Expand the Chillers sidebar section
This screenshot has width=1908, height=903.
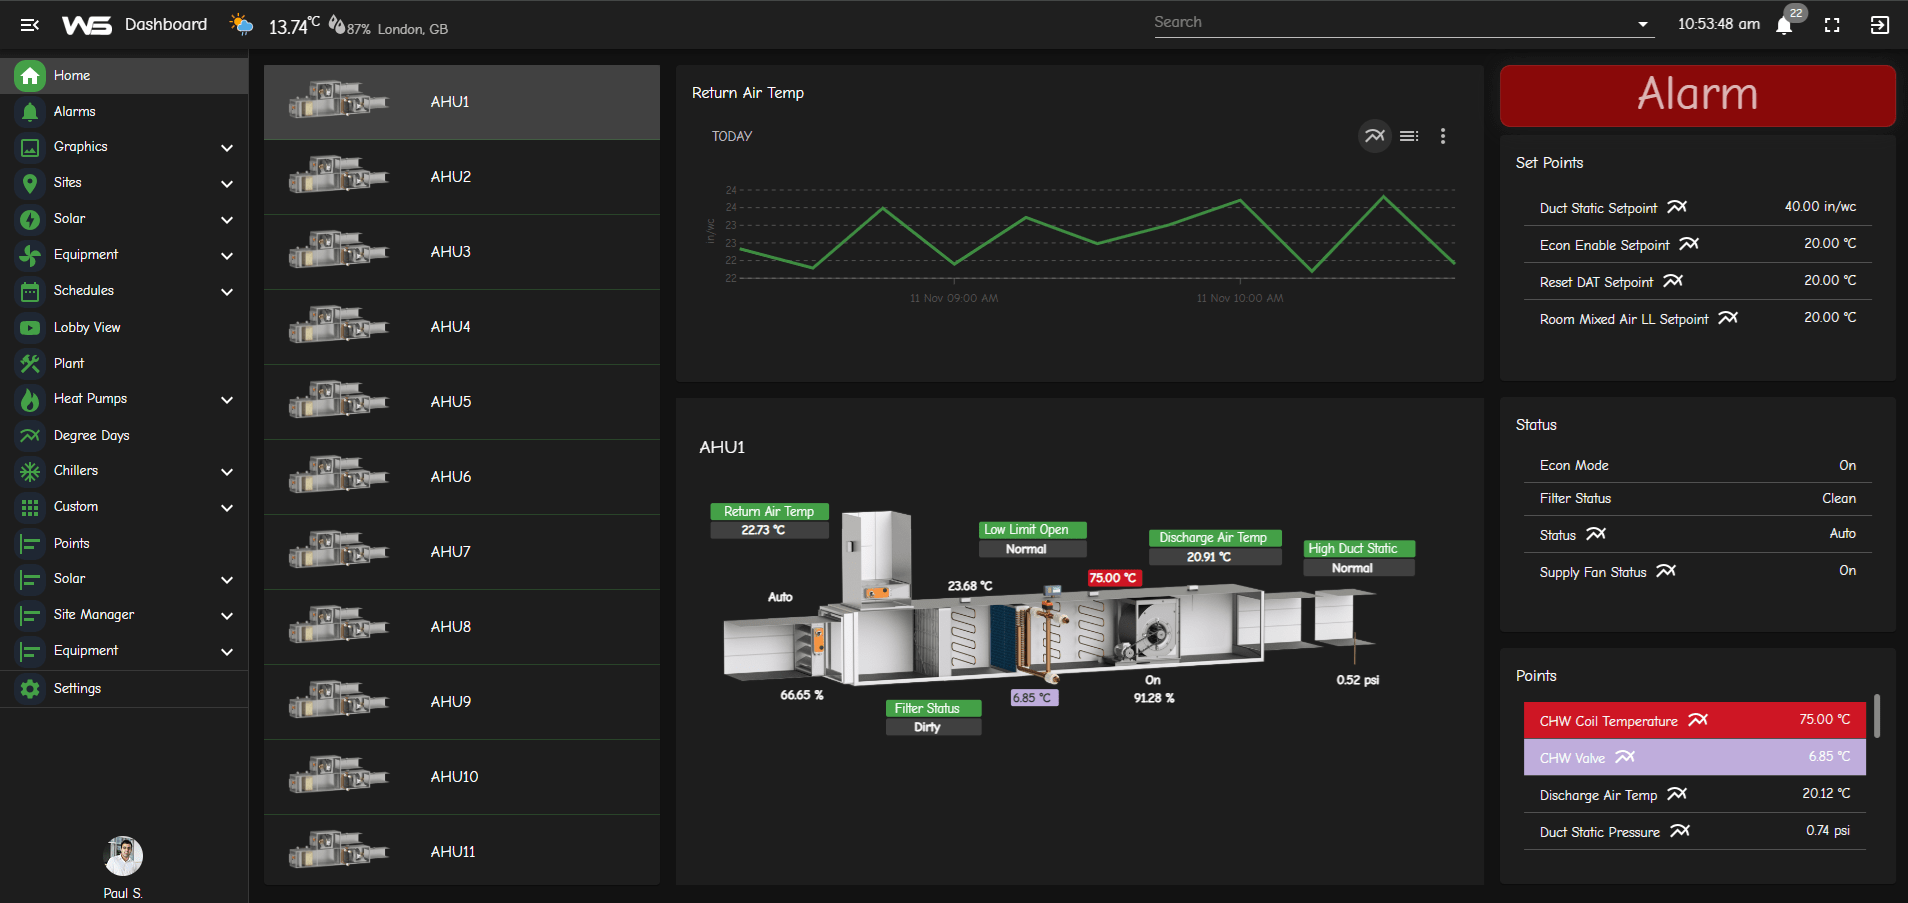(227, 472)
